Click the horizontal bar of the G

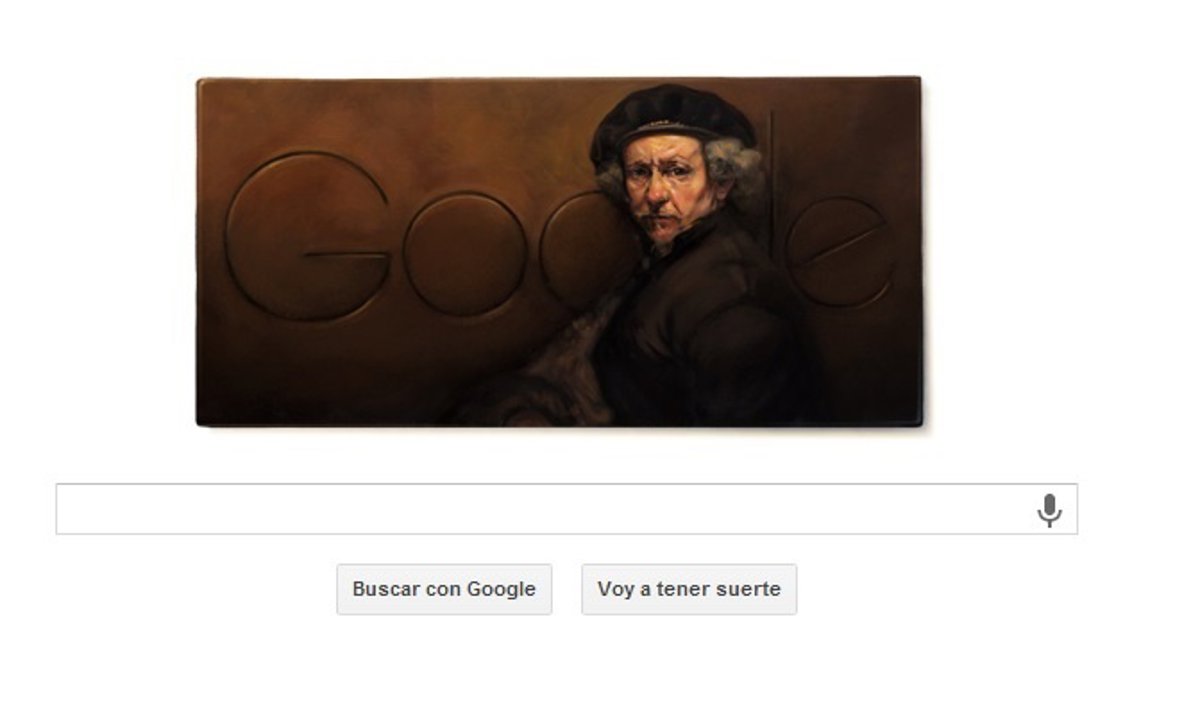(x=346, y=255)
